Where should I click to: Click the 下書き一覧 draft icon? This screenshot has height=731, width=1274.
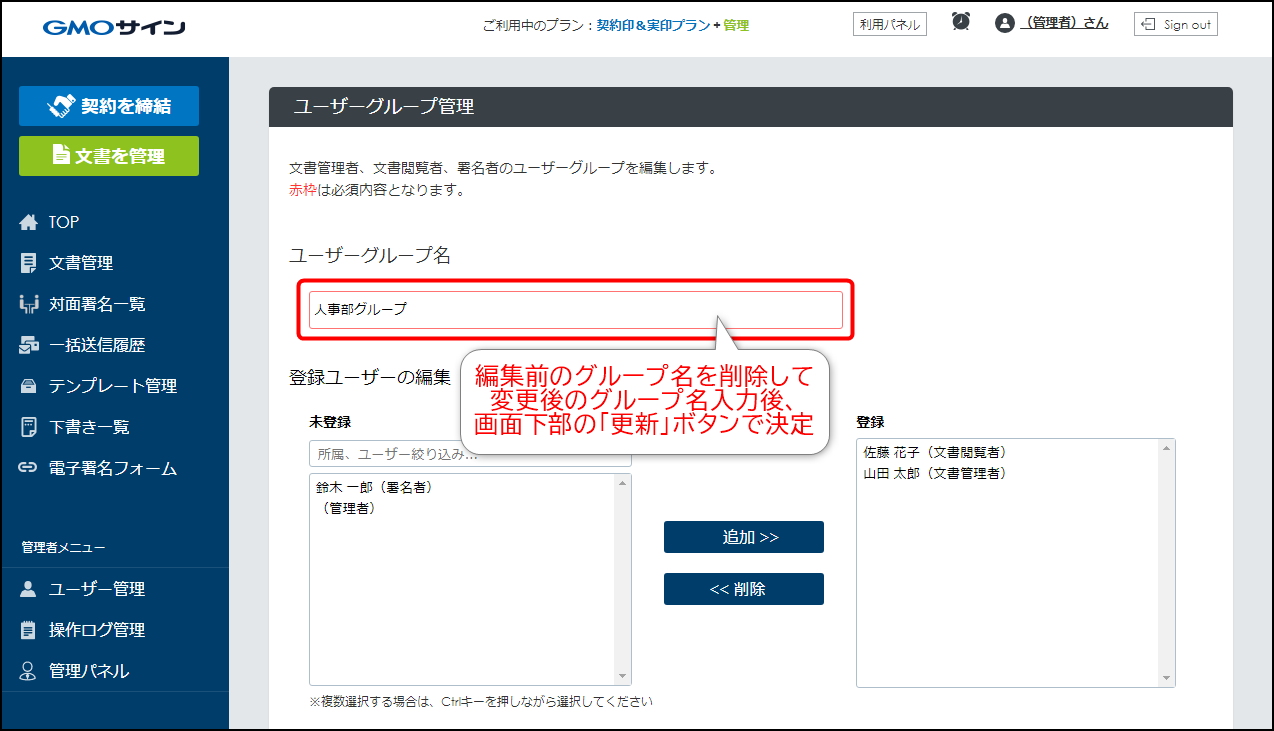pyautogui.click(x=28, y=427)
